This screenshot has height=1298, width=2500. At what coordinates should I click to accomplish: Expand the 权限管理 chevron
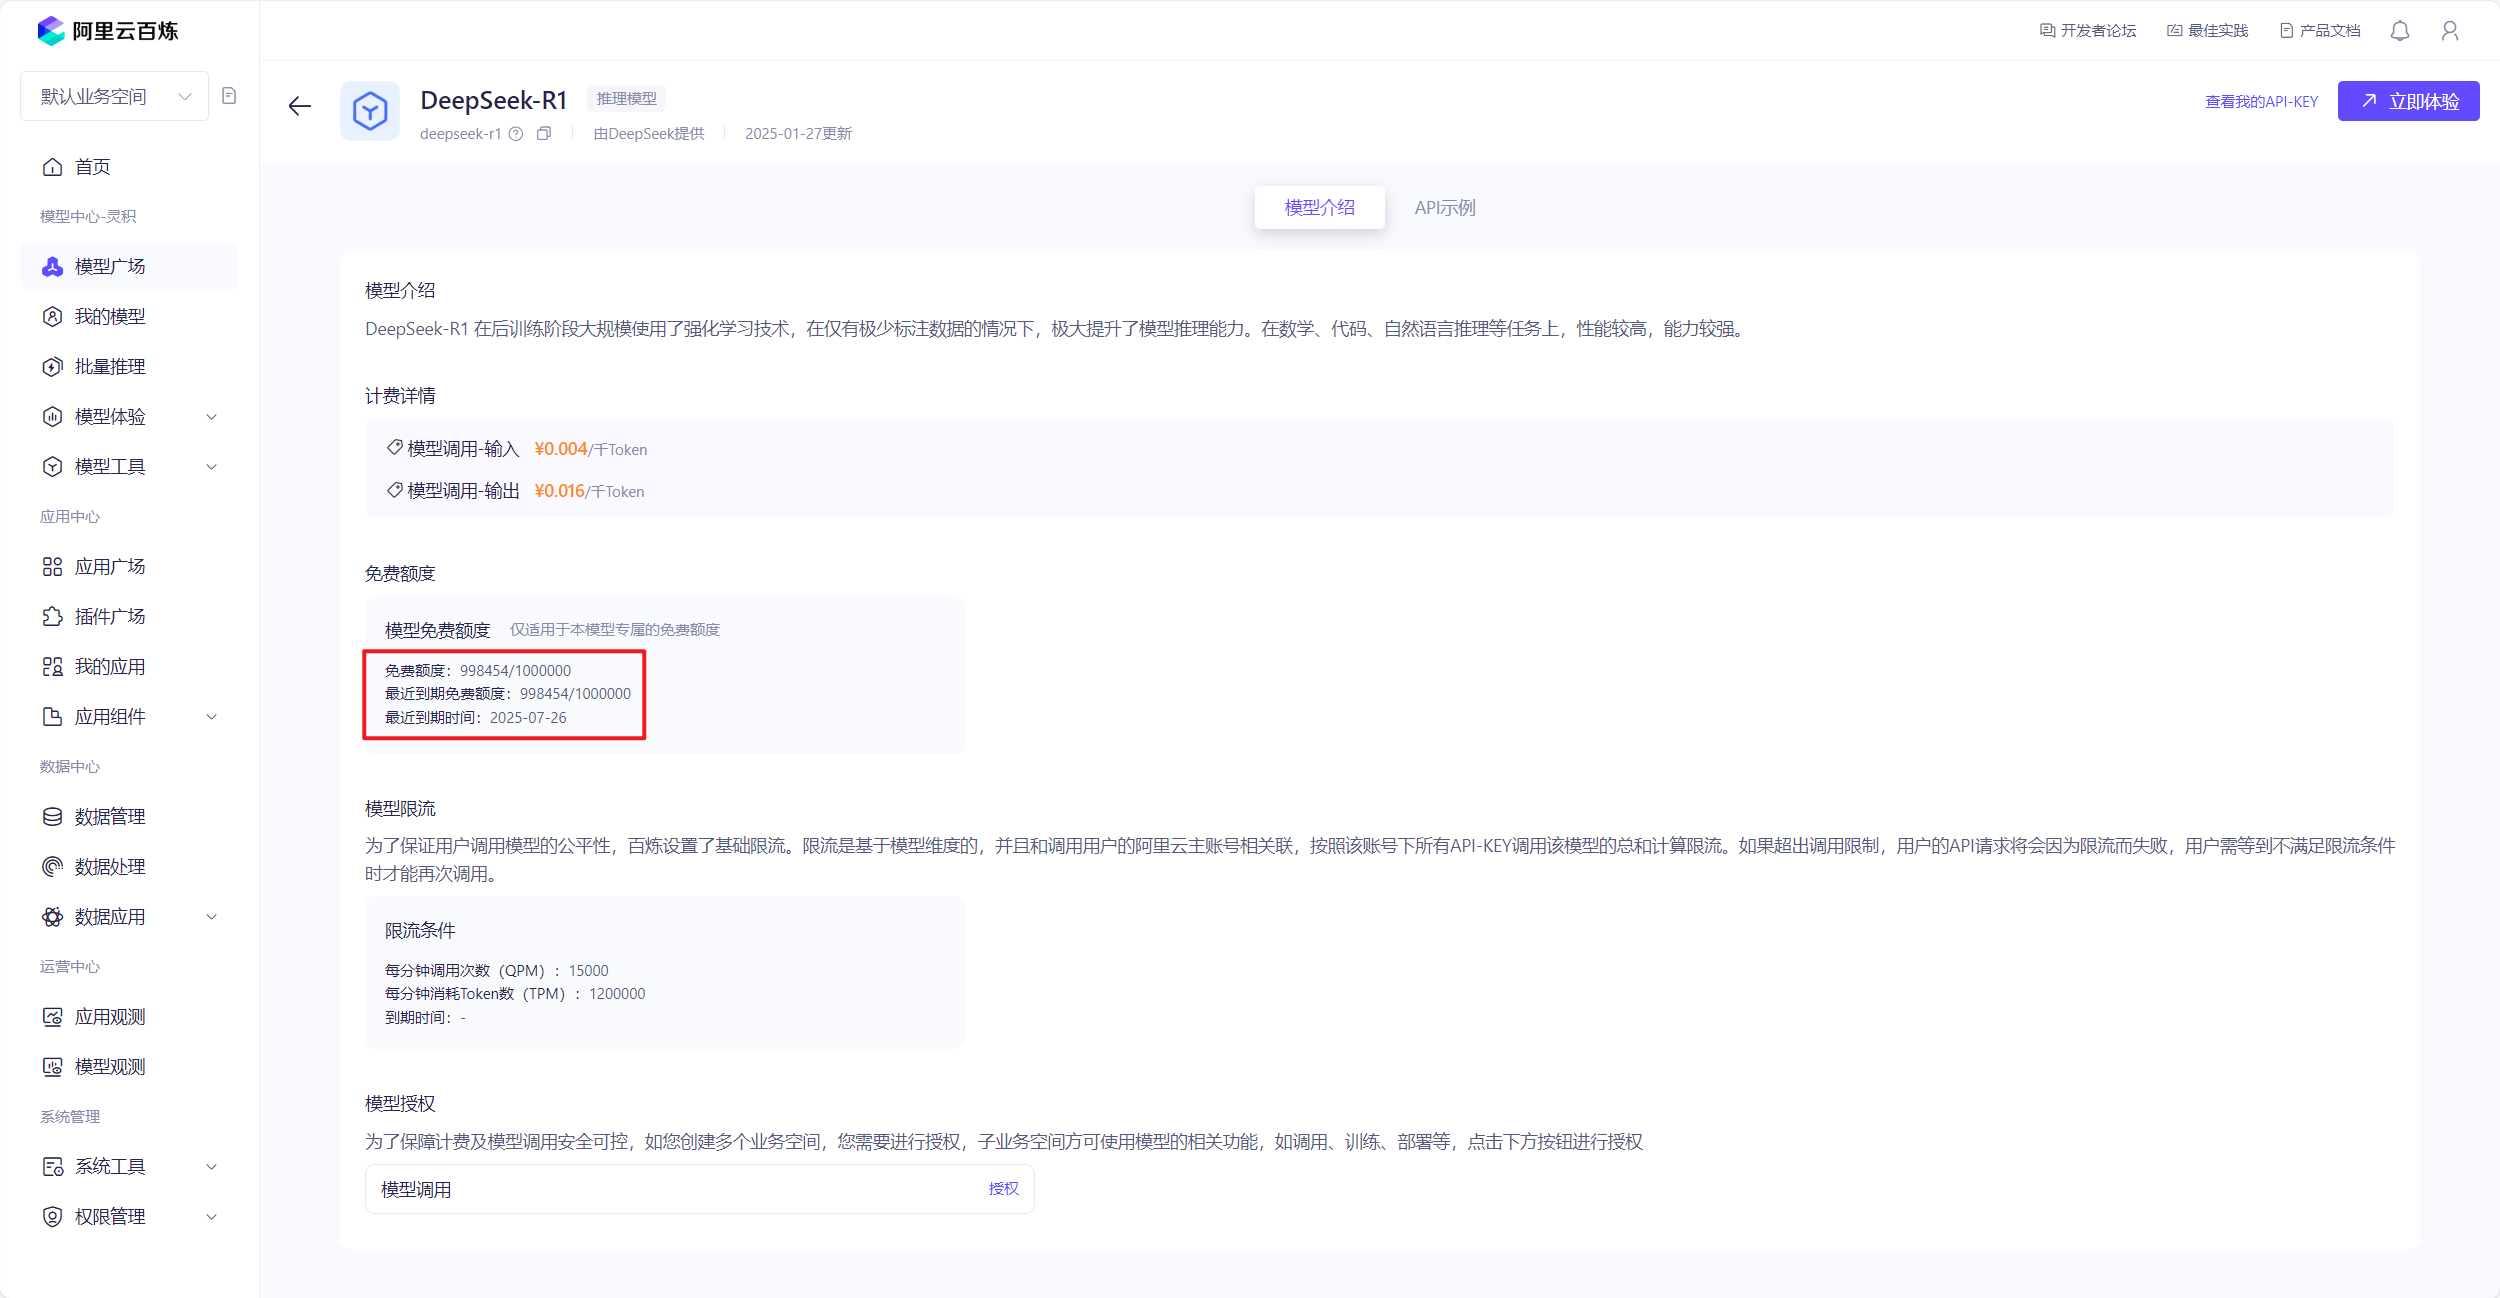(x=212, y=1217)
